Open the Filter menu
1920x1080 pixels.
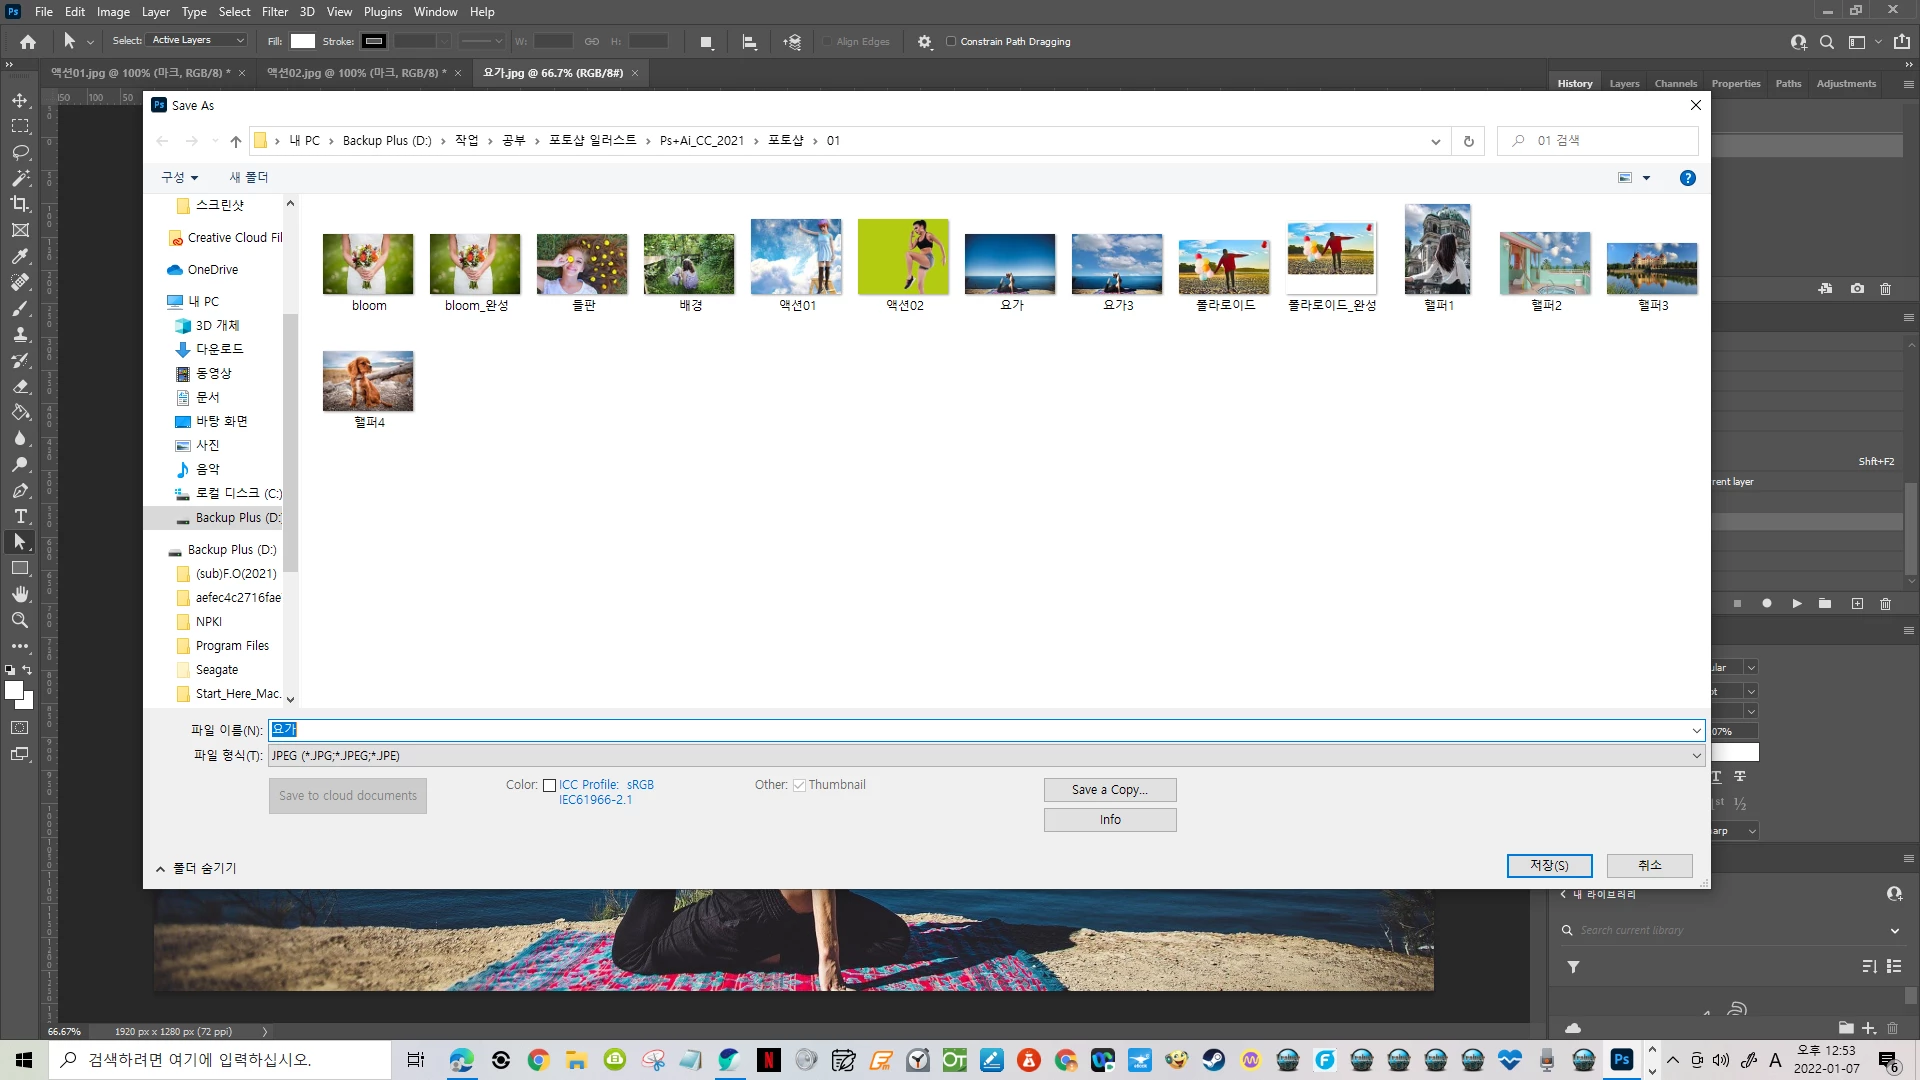tap(274, 12)
